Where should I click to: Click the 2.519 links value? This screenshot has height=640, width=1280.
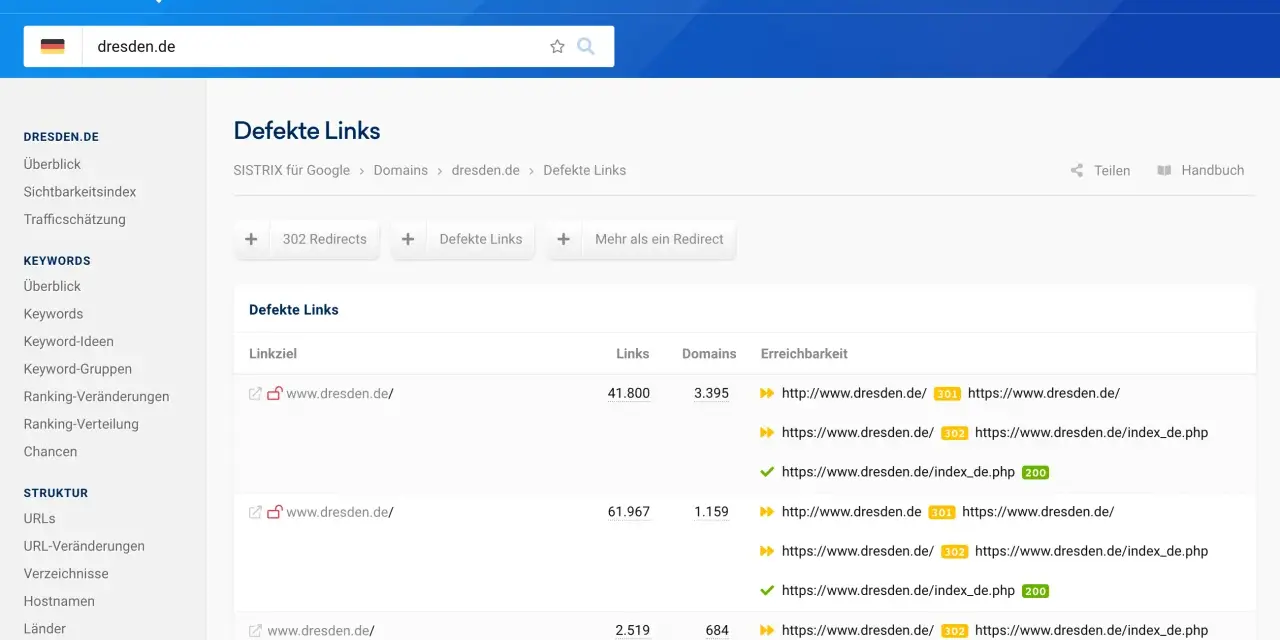[632, 631]
